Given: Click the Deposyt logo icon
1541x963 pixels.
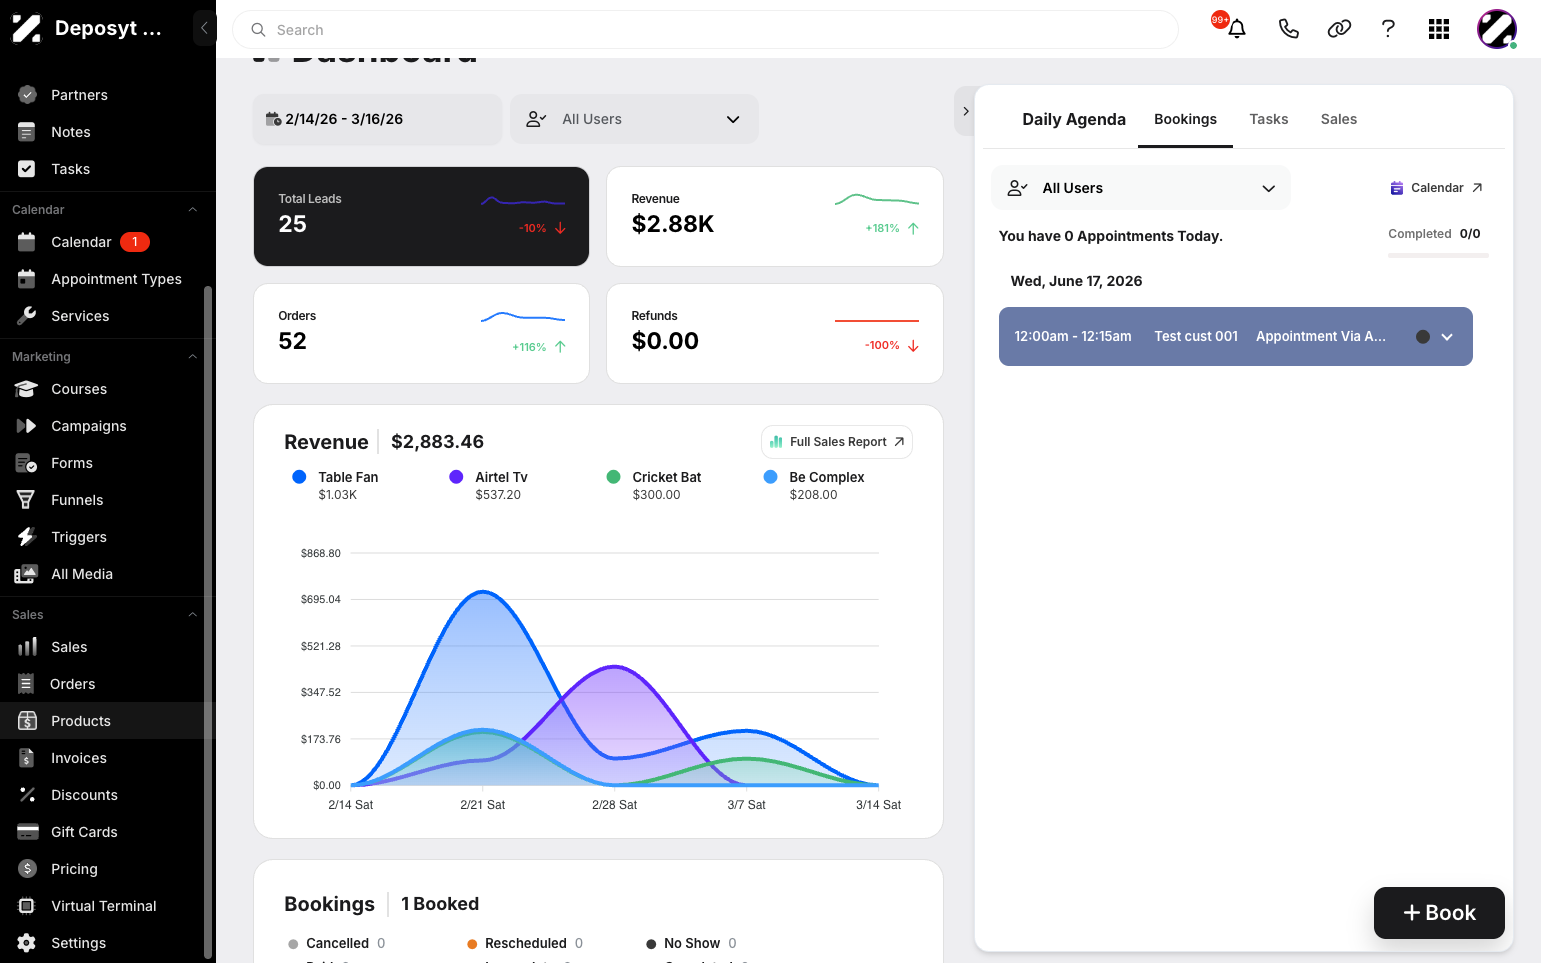Looking at the screenshot, I should [27, 28].
